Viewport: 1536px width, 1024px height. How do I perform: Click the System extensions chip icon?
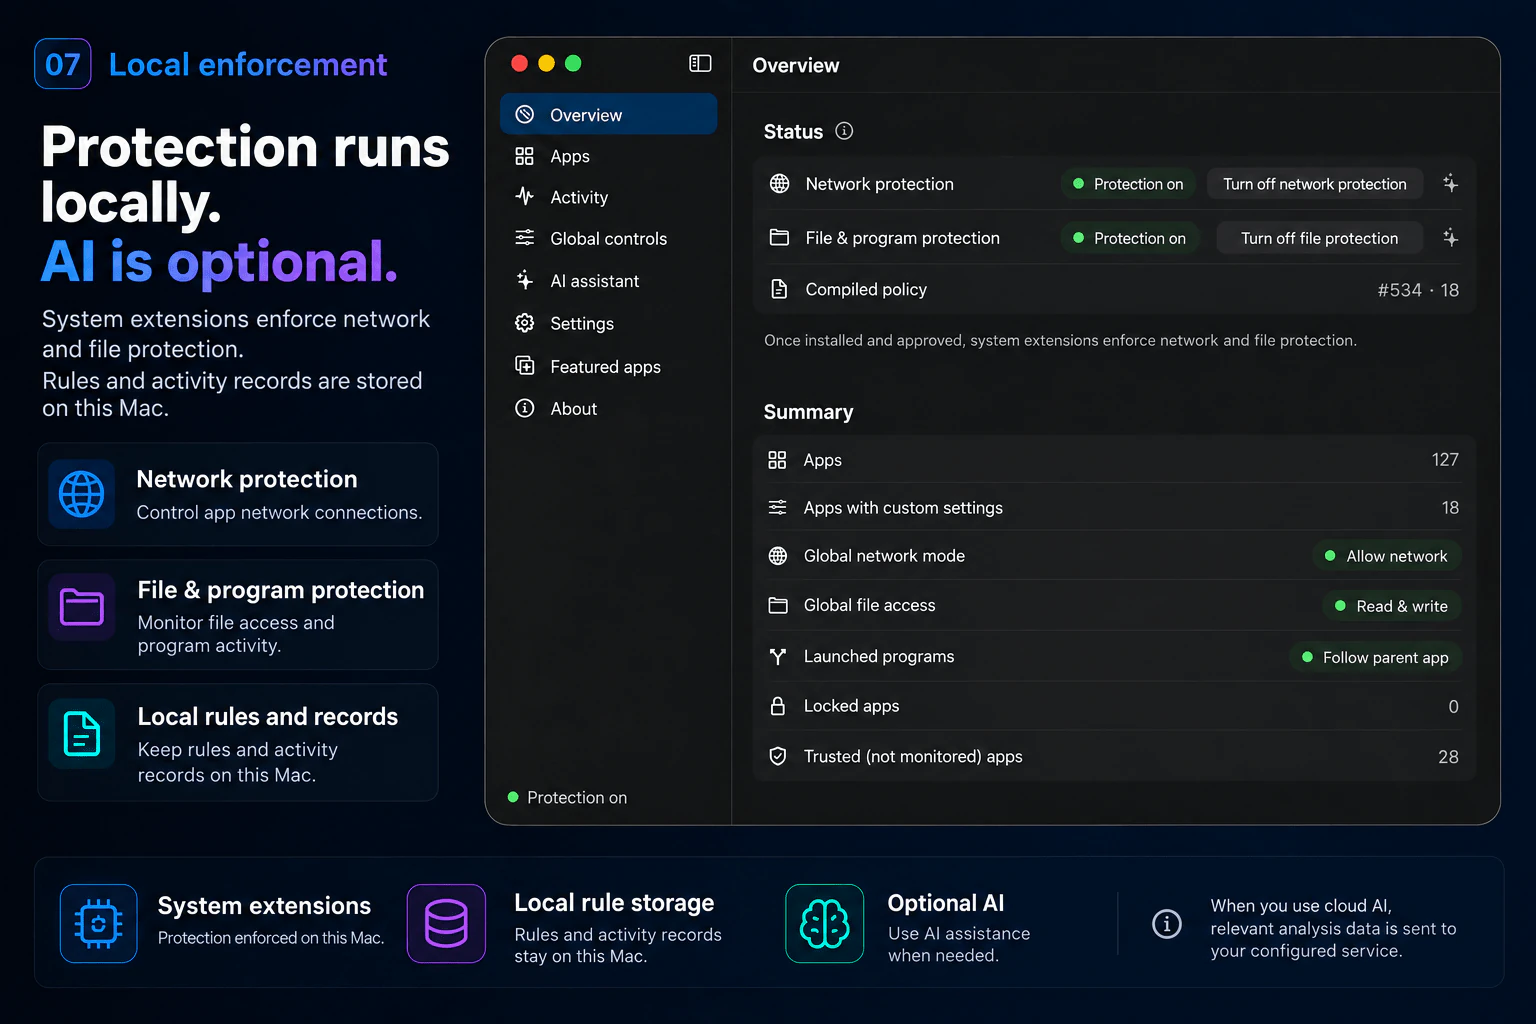(x=98, y=923)
